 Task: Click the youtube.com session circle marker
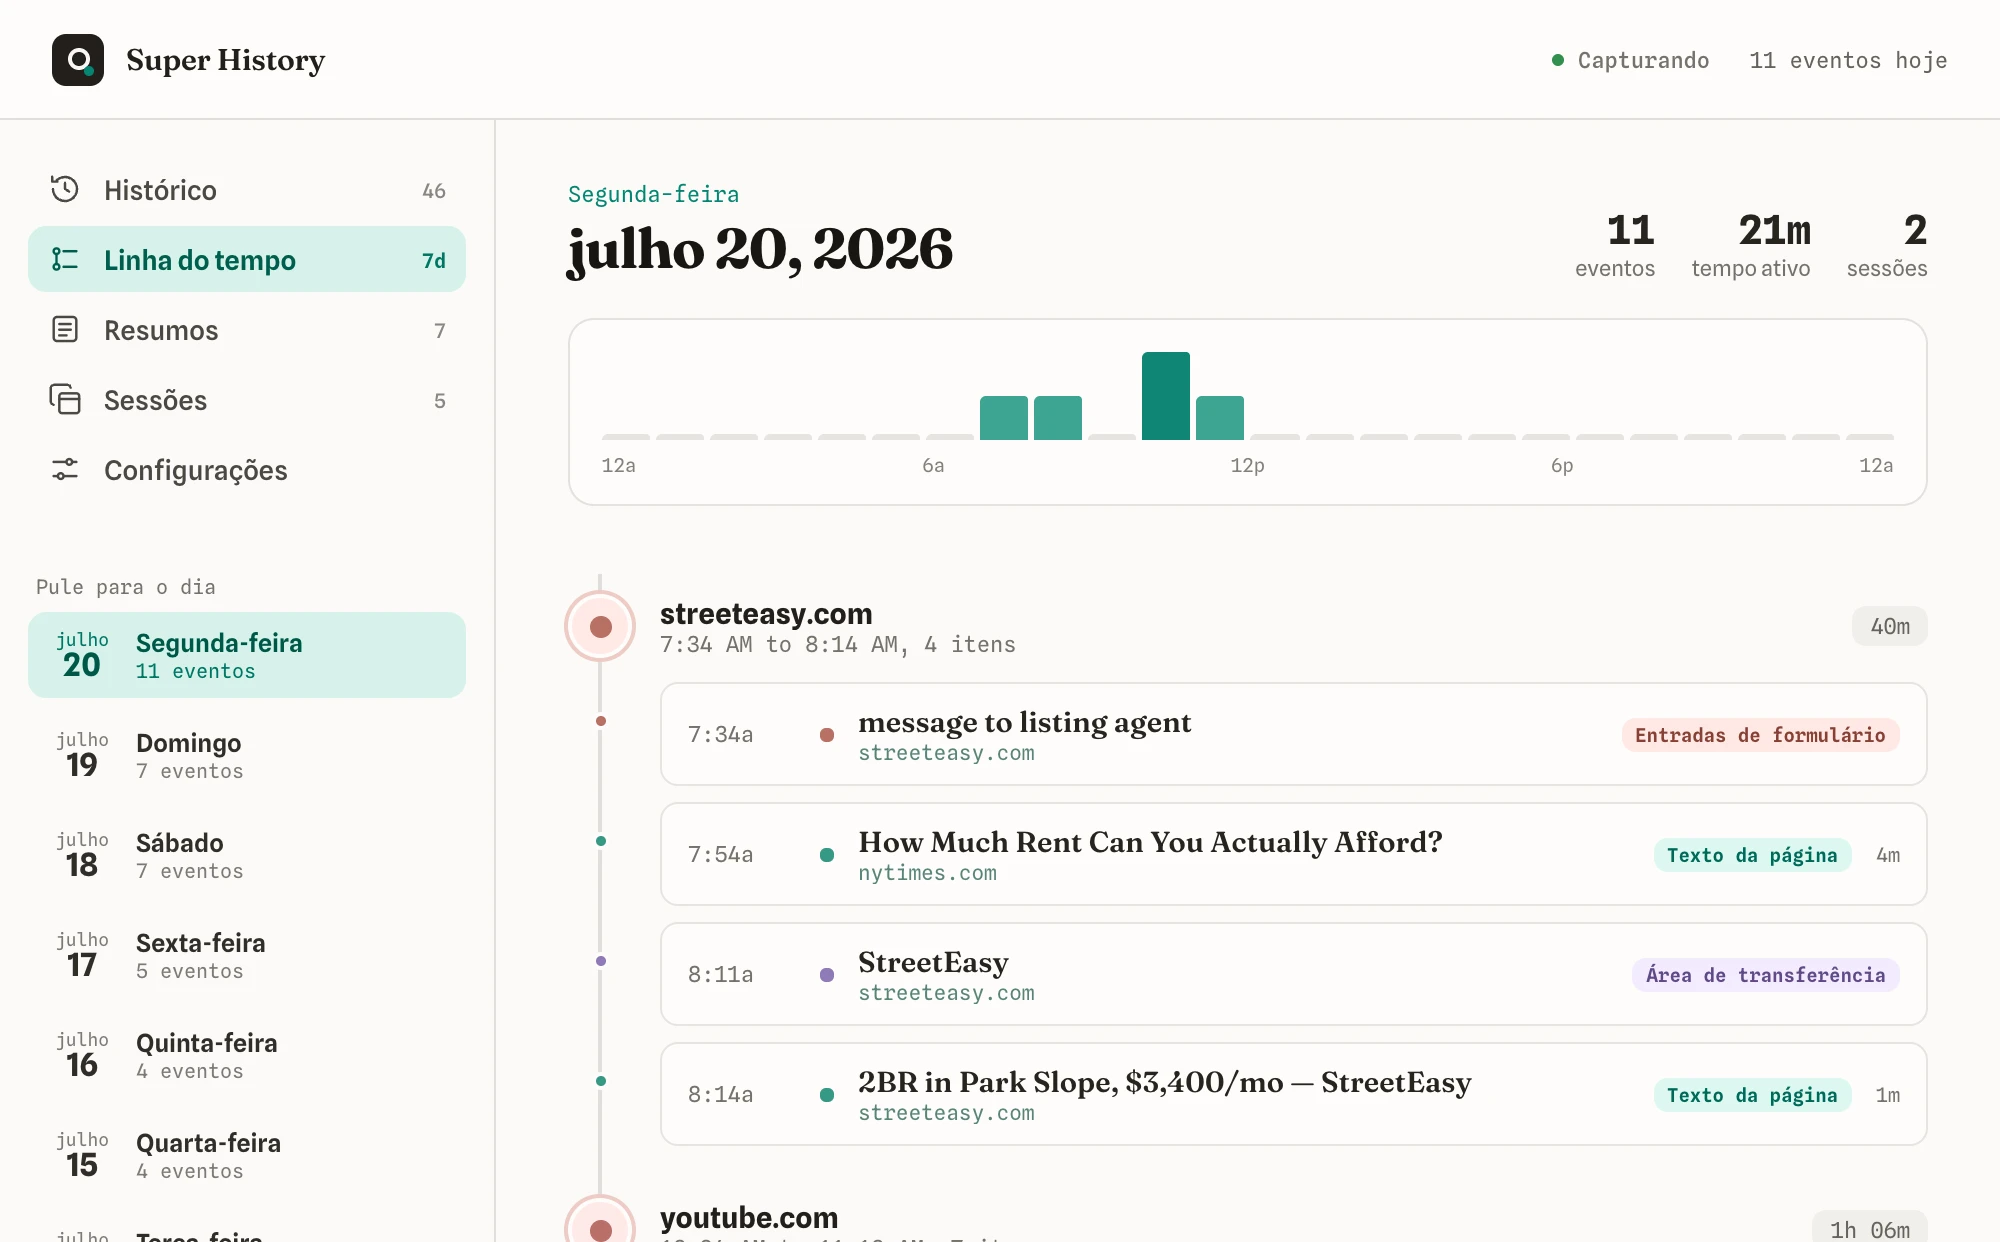click(x=600, y=1224)
